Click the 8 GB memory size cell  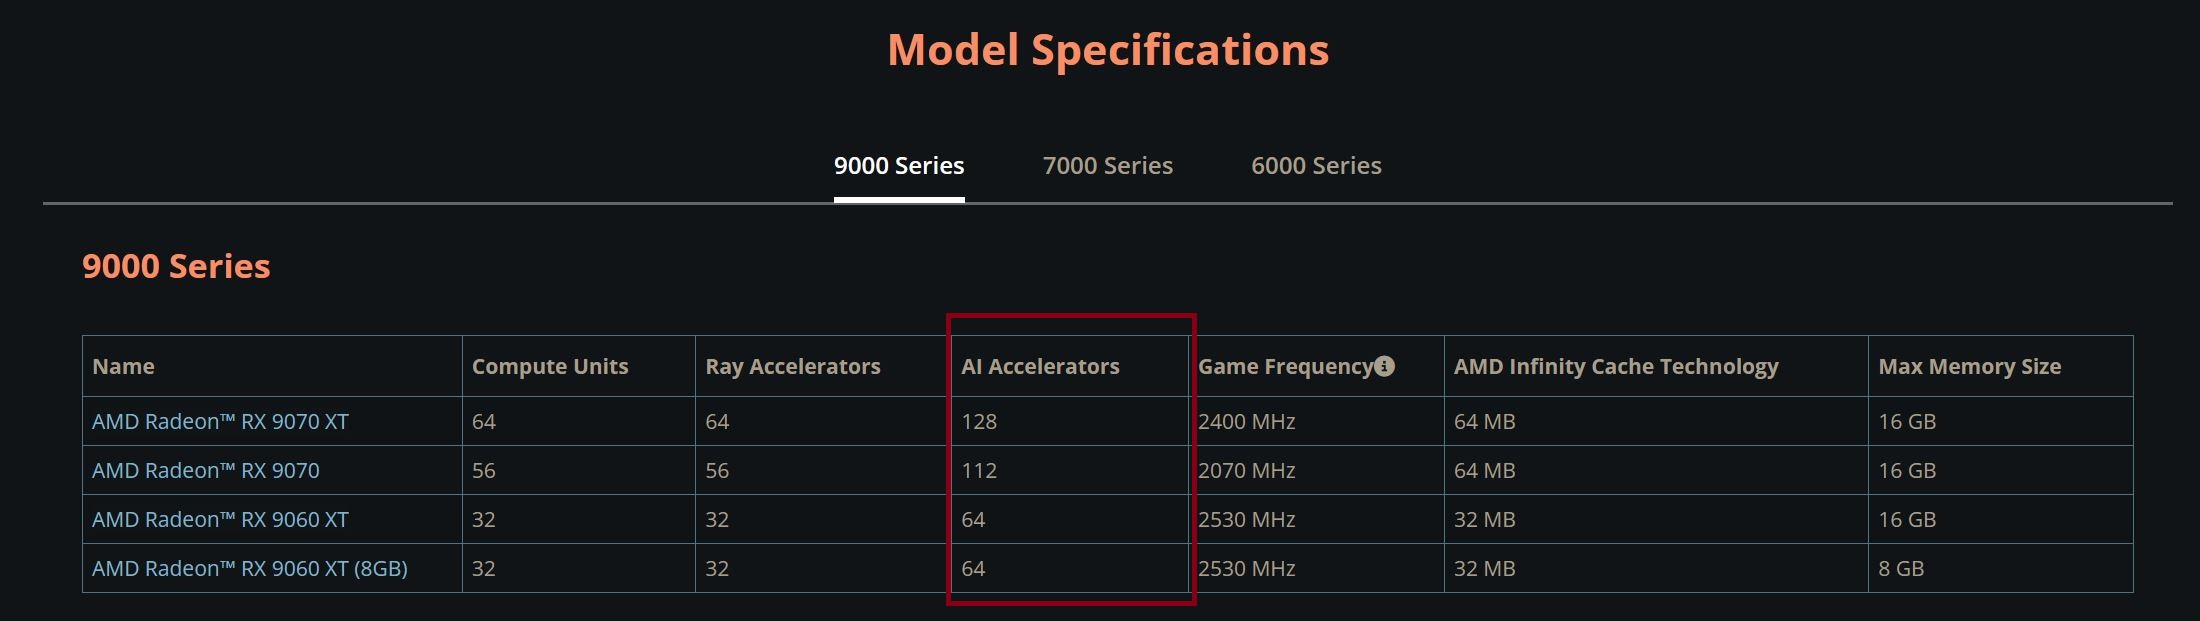[2001, 569]
